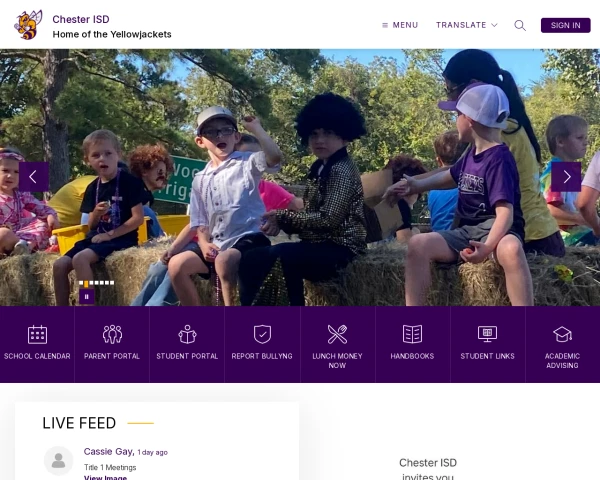Open the Handbooks book icon
Viewport: 600px width, 480px height.
click(x=412, y=334)
